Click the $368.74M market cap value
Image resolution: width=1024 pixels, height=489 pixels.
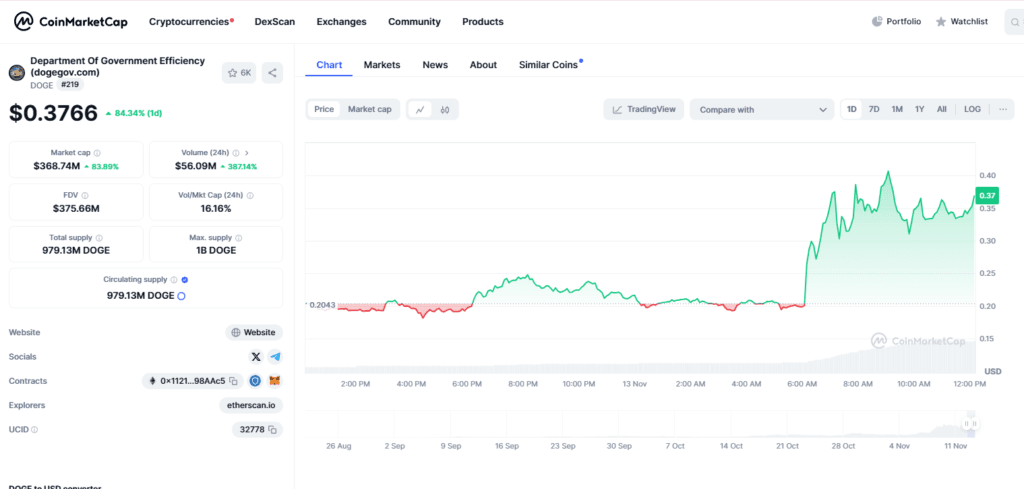[57, 166]
